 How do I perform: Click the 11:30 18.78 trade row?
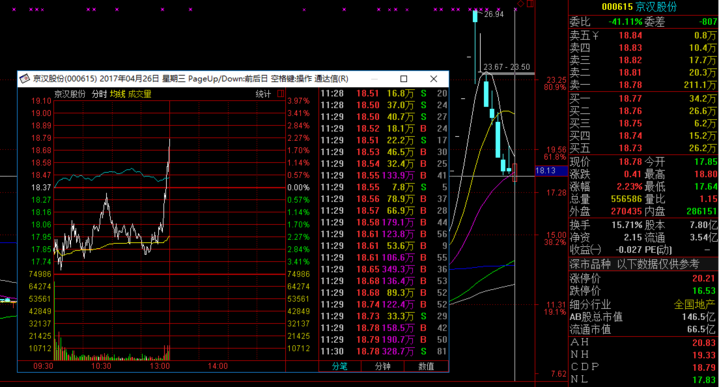click(x=384, y=352)
